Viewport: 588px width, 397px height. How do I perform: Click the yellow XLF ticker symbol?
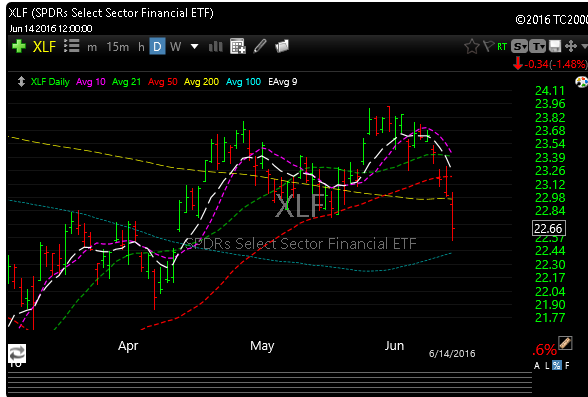[x=44, y=46]
